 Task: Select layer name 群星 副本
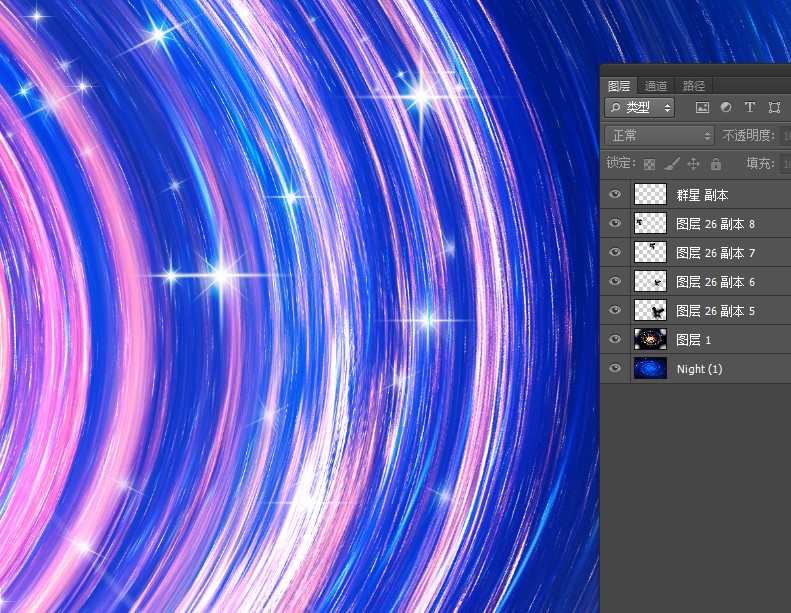pyautogui.click(x=702, y=195)
